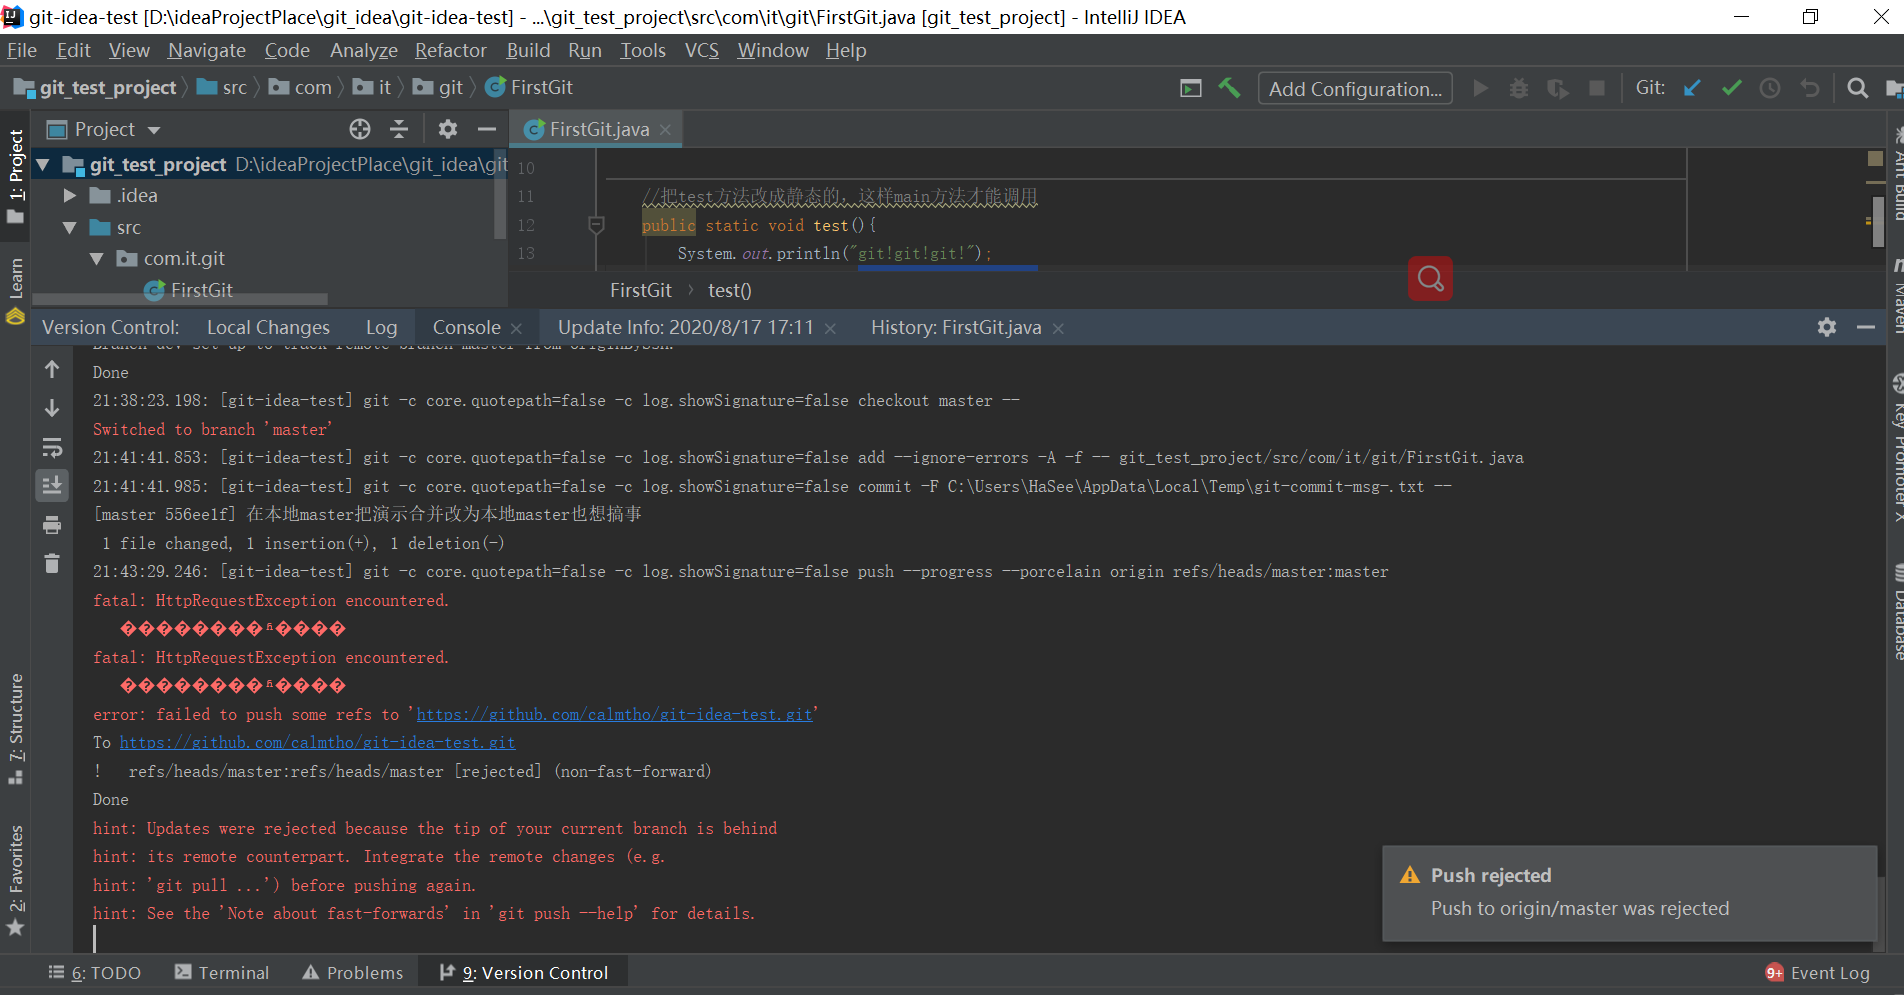Switch to the Log tab
The height and width of the screenshot is (995, 1904).
[381, 327]
